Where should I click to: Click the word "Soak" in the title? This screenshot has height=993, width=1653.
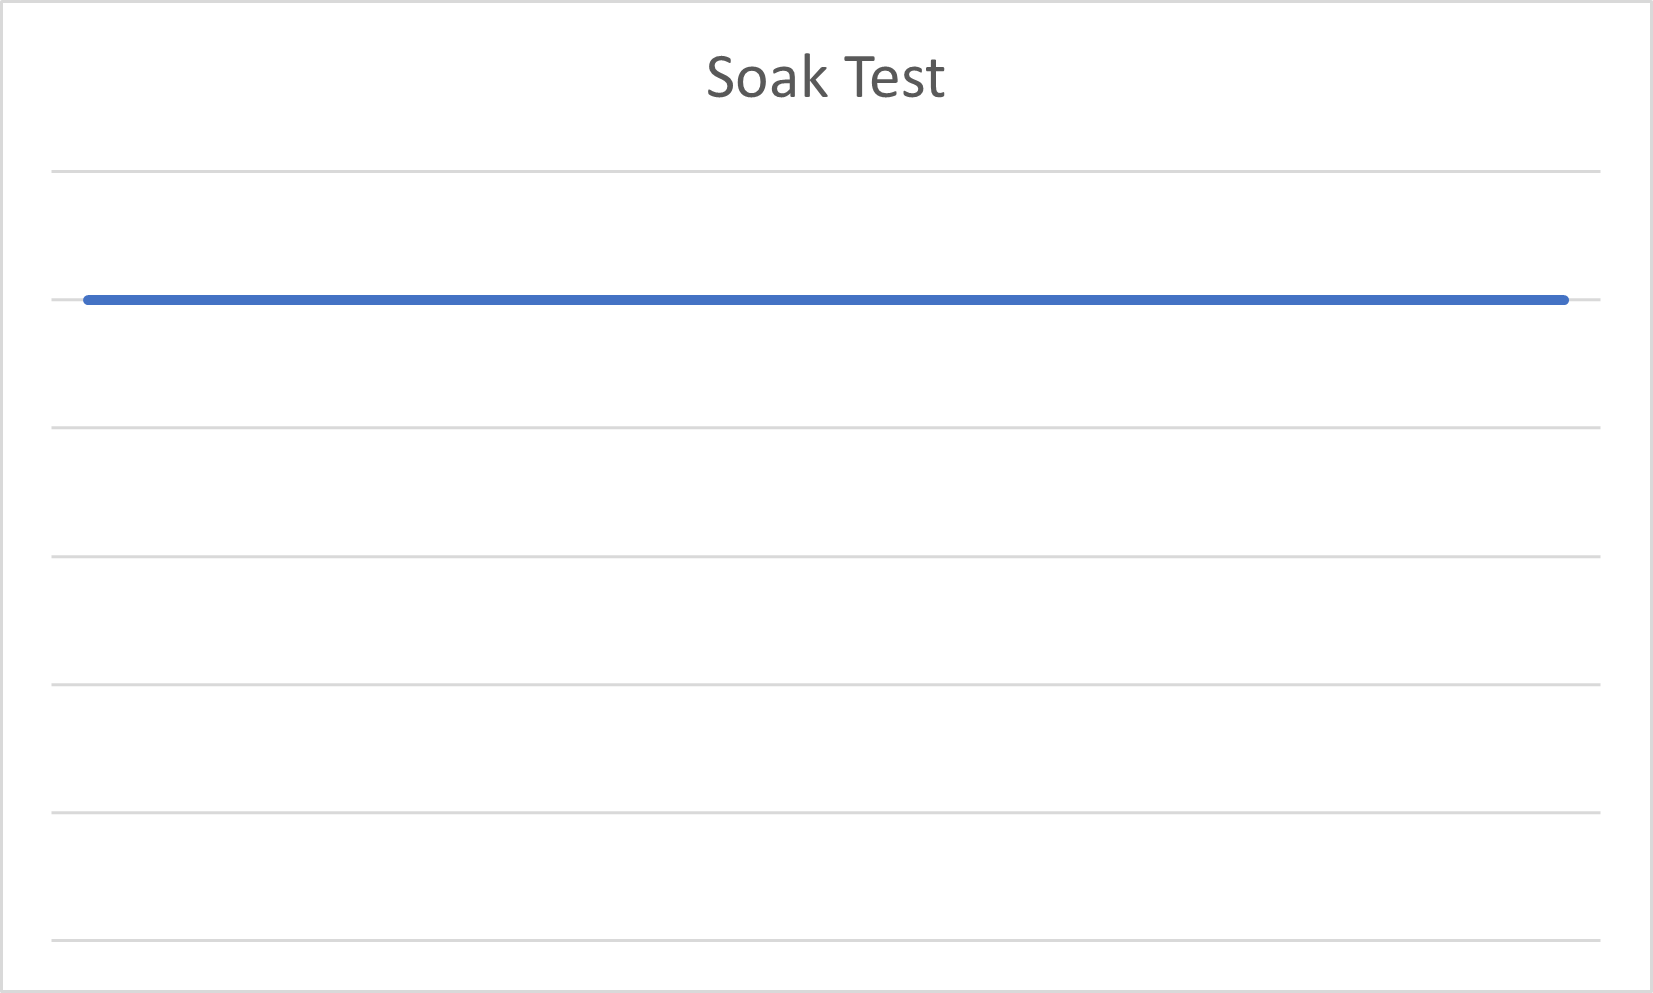[767, 77]
